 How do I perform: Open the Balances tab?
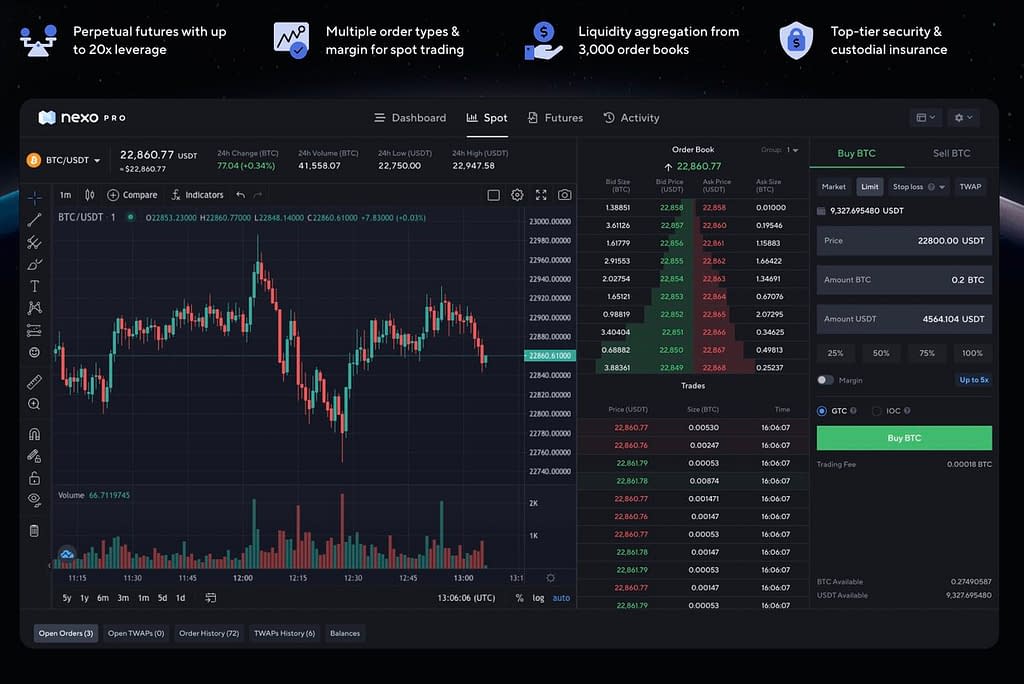[345, 633]
